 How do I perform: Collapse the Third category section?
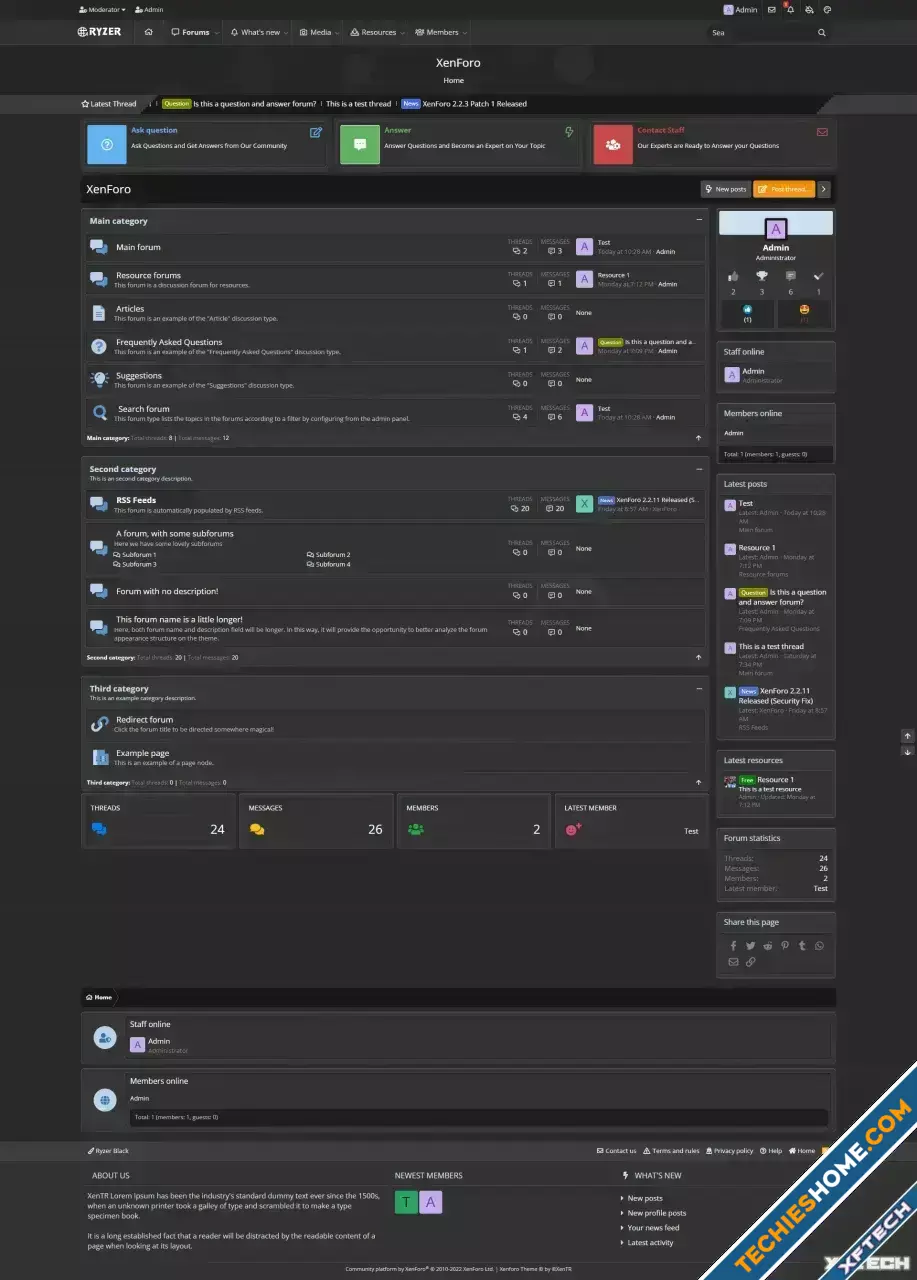(699, 689)
